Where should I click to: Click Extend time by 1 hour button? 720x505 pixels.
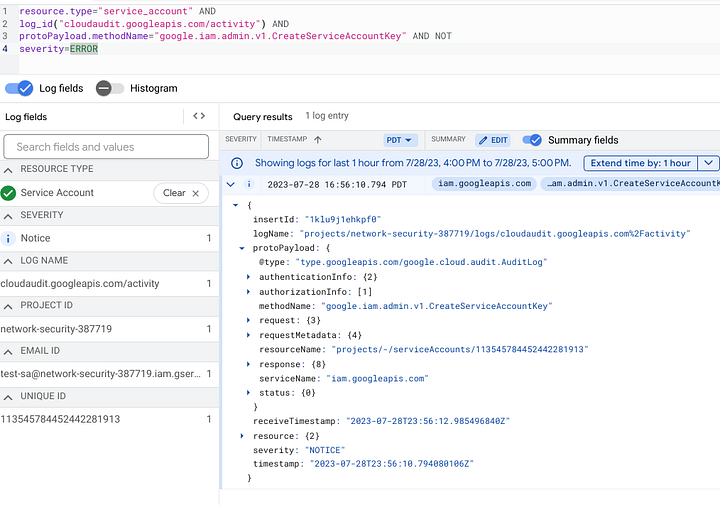click(640, 163)
